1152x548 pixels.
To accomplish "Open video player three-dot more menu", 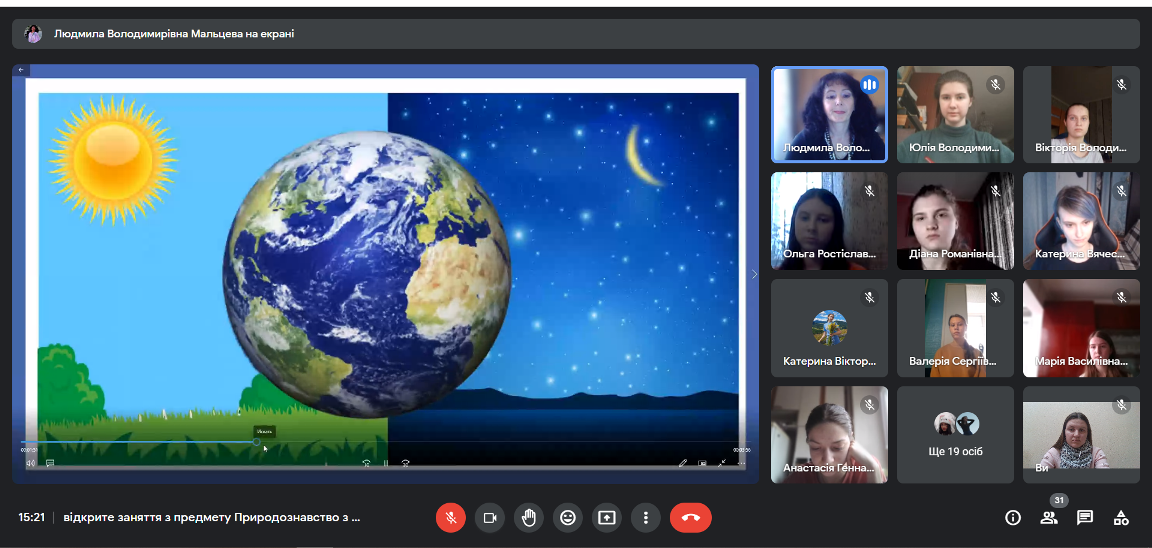I will (741, 464).
